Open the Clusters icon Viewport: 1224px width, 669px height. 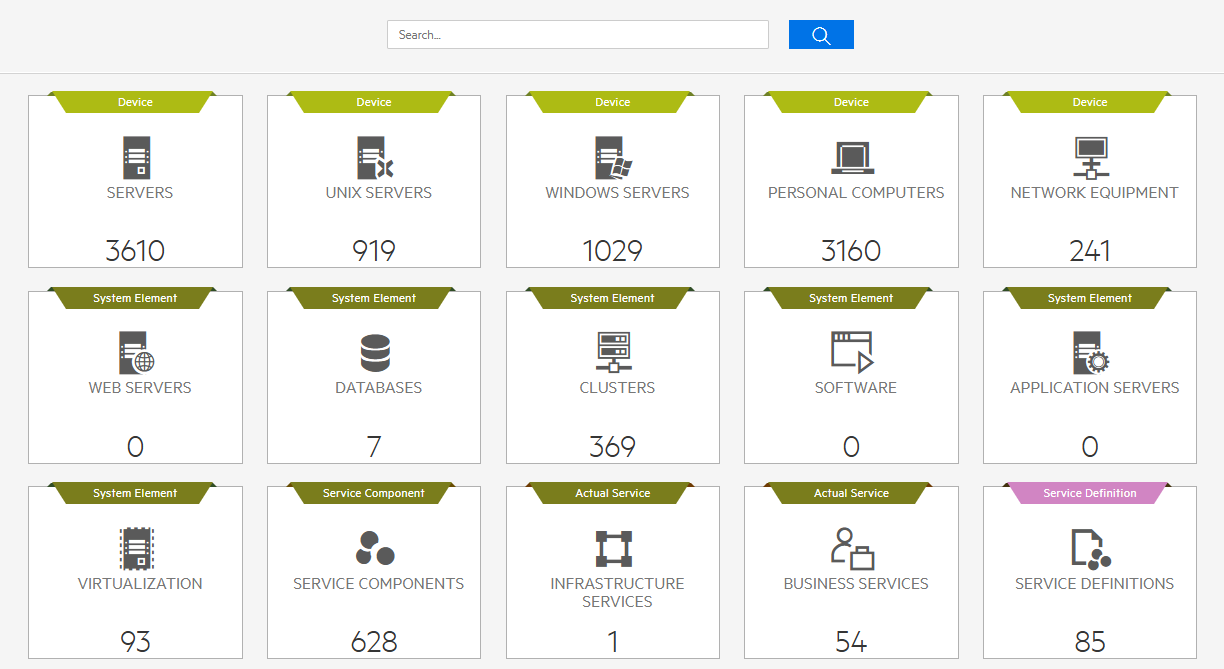[x=613, y=353]
